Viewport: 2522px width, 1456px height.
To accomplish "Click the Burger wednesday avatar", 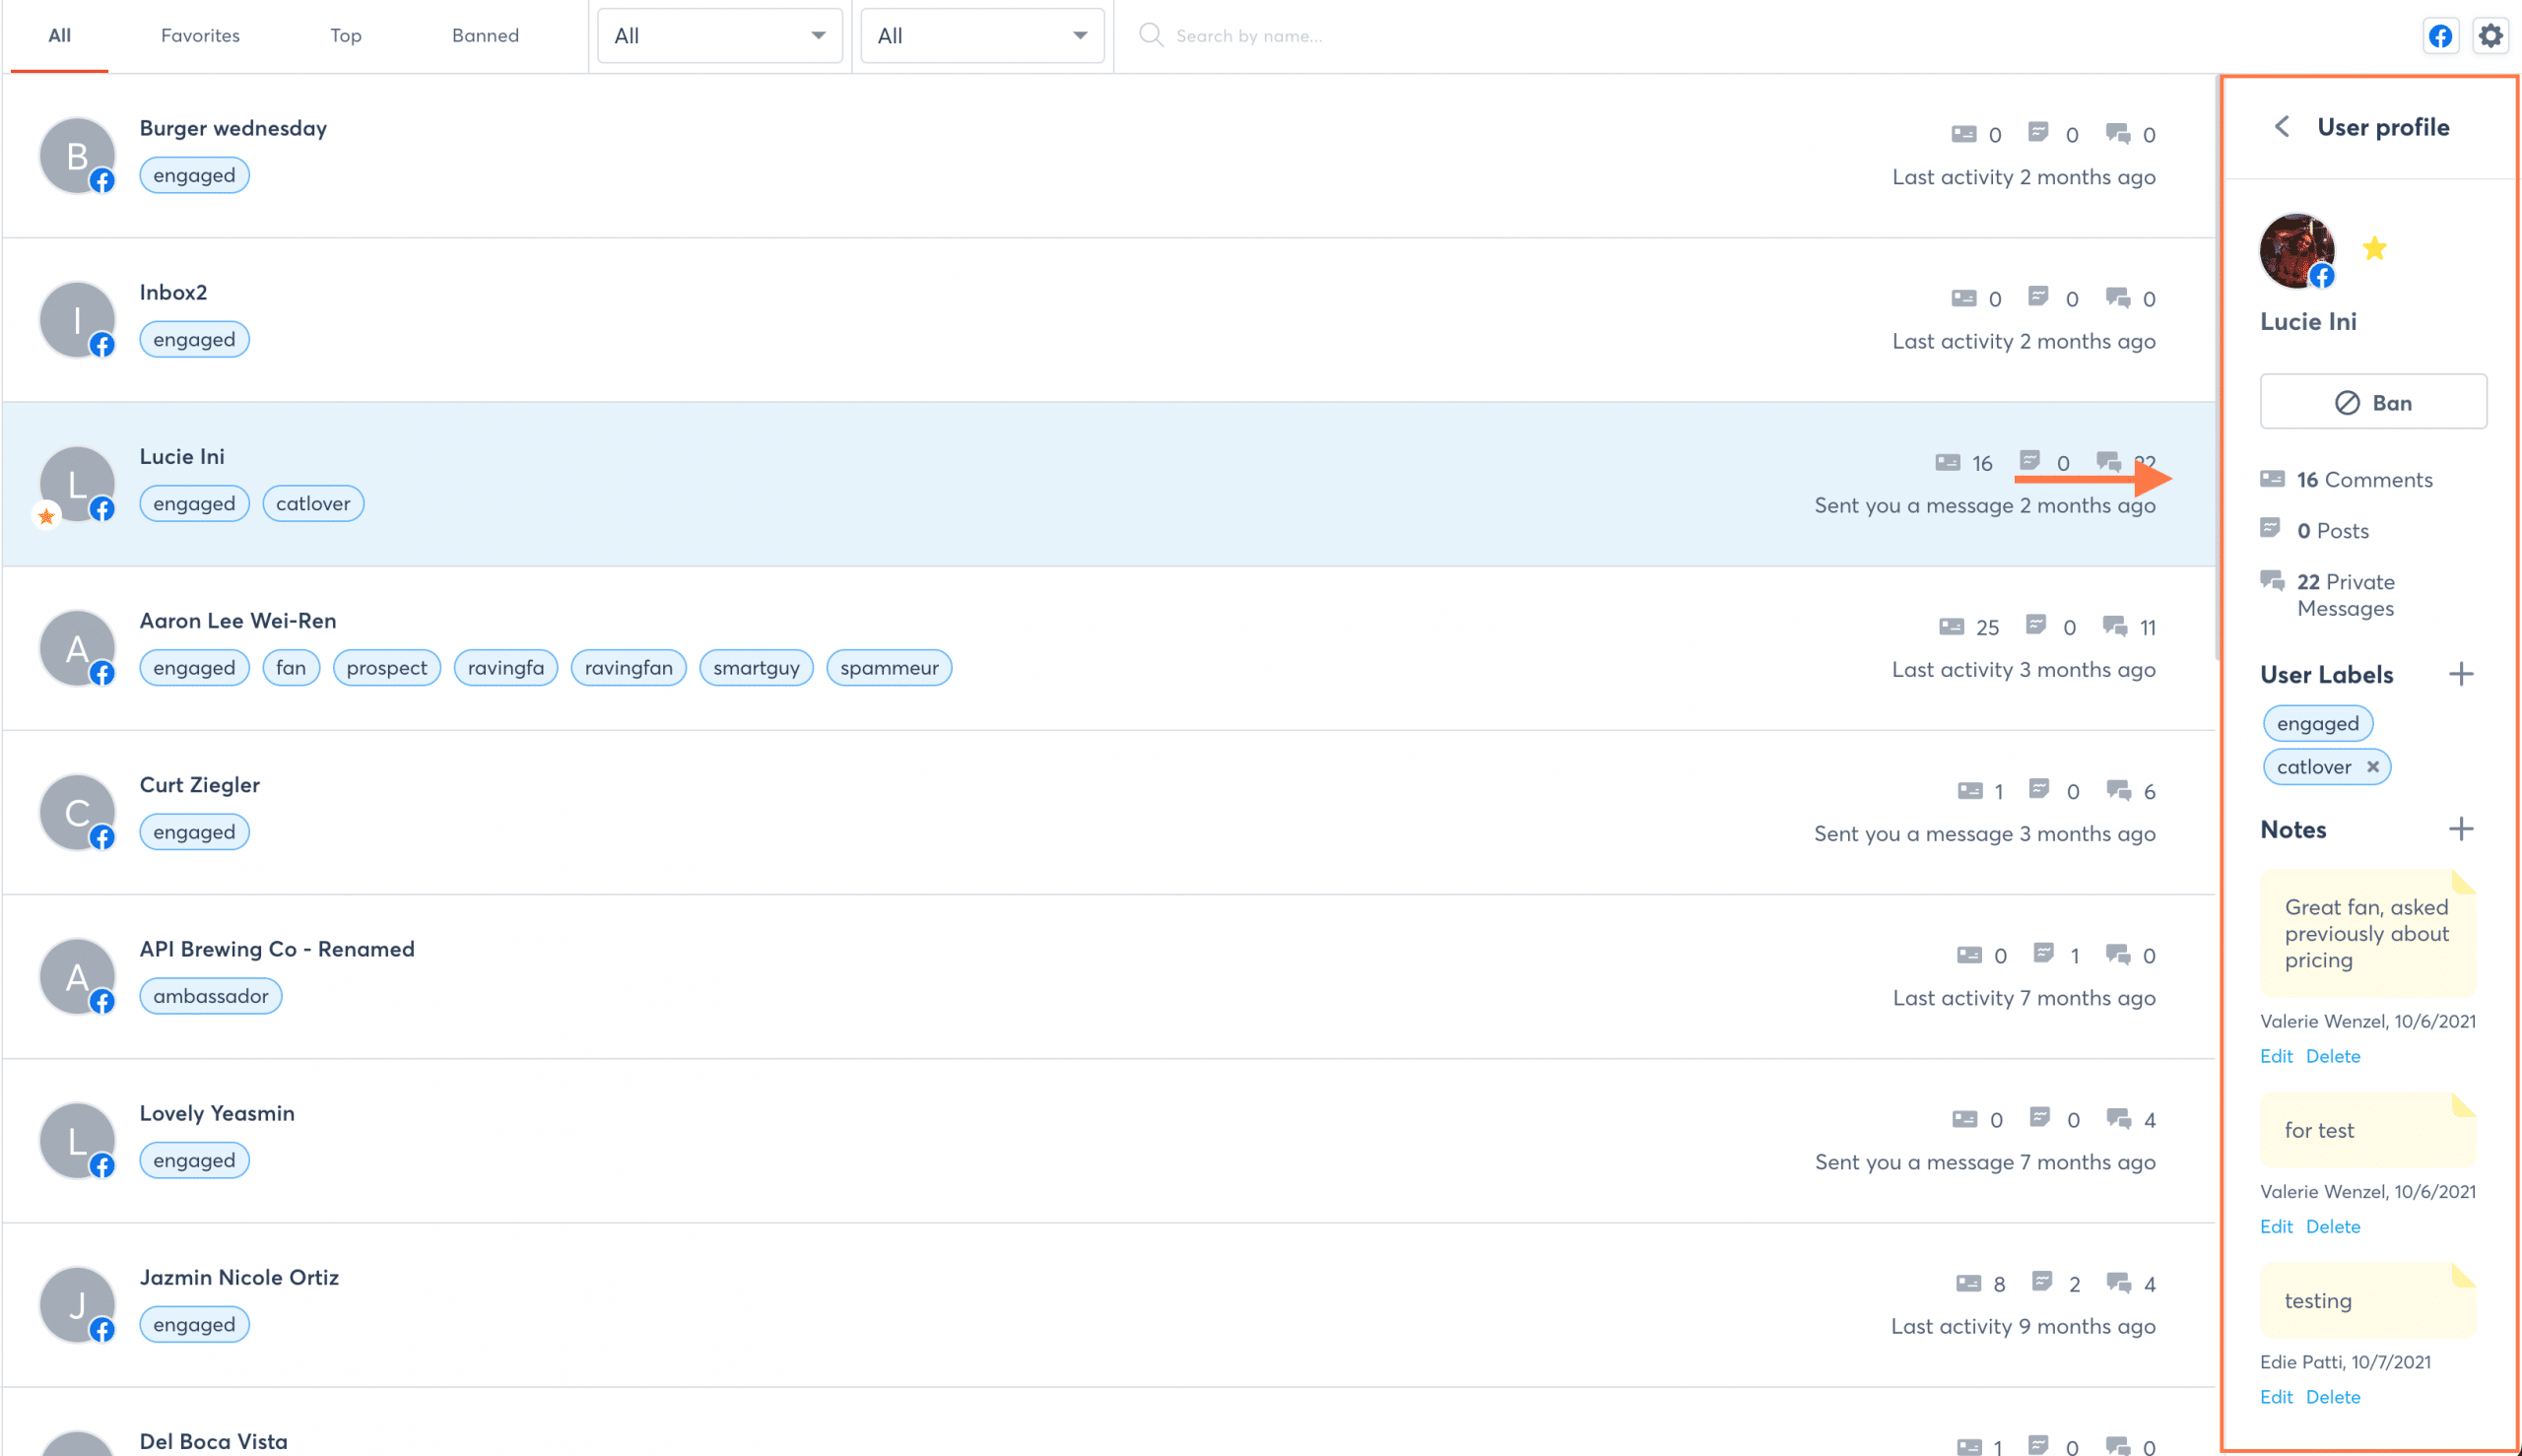I will tap(77, 156).
